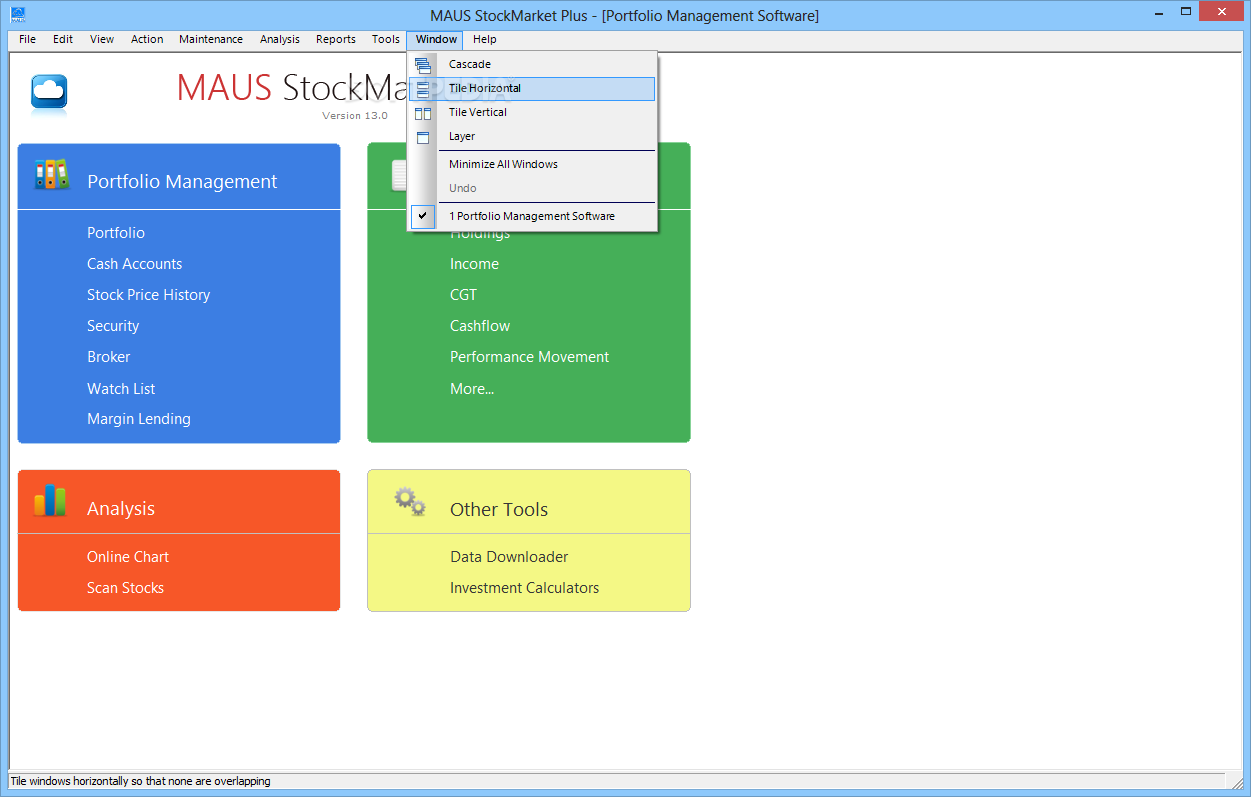Open the Tools menu
The width and height of the screenshot is (1251, 797).
pyautogui.click(x=386, y=39)
